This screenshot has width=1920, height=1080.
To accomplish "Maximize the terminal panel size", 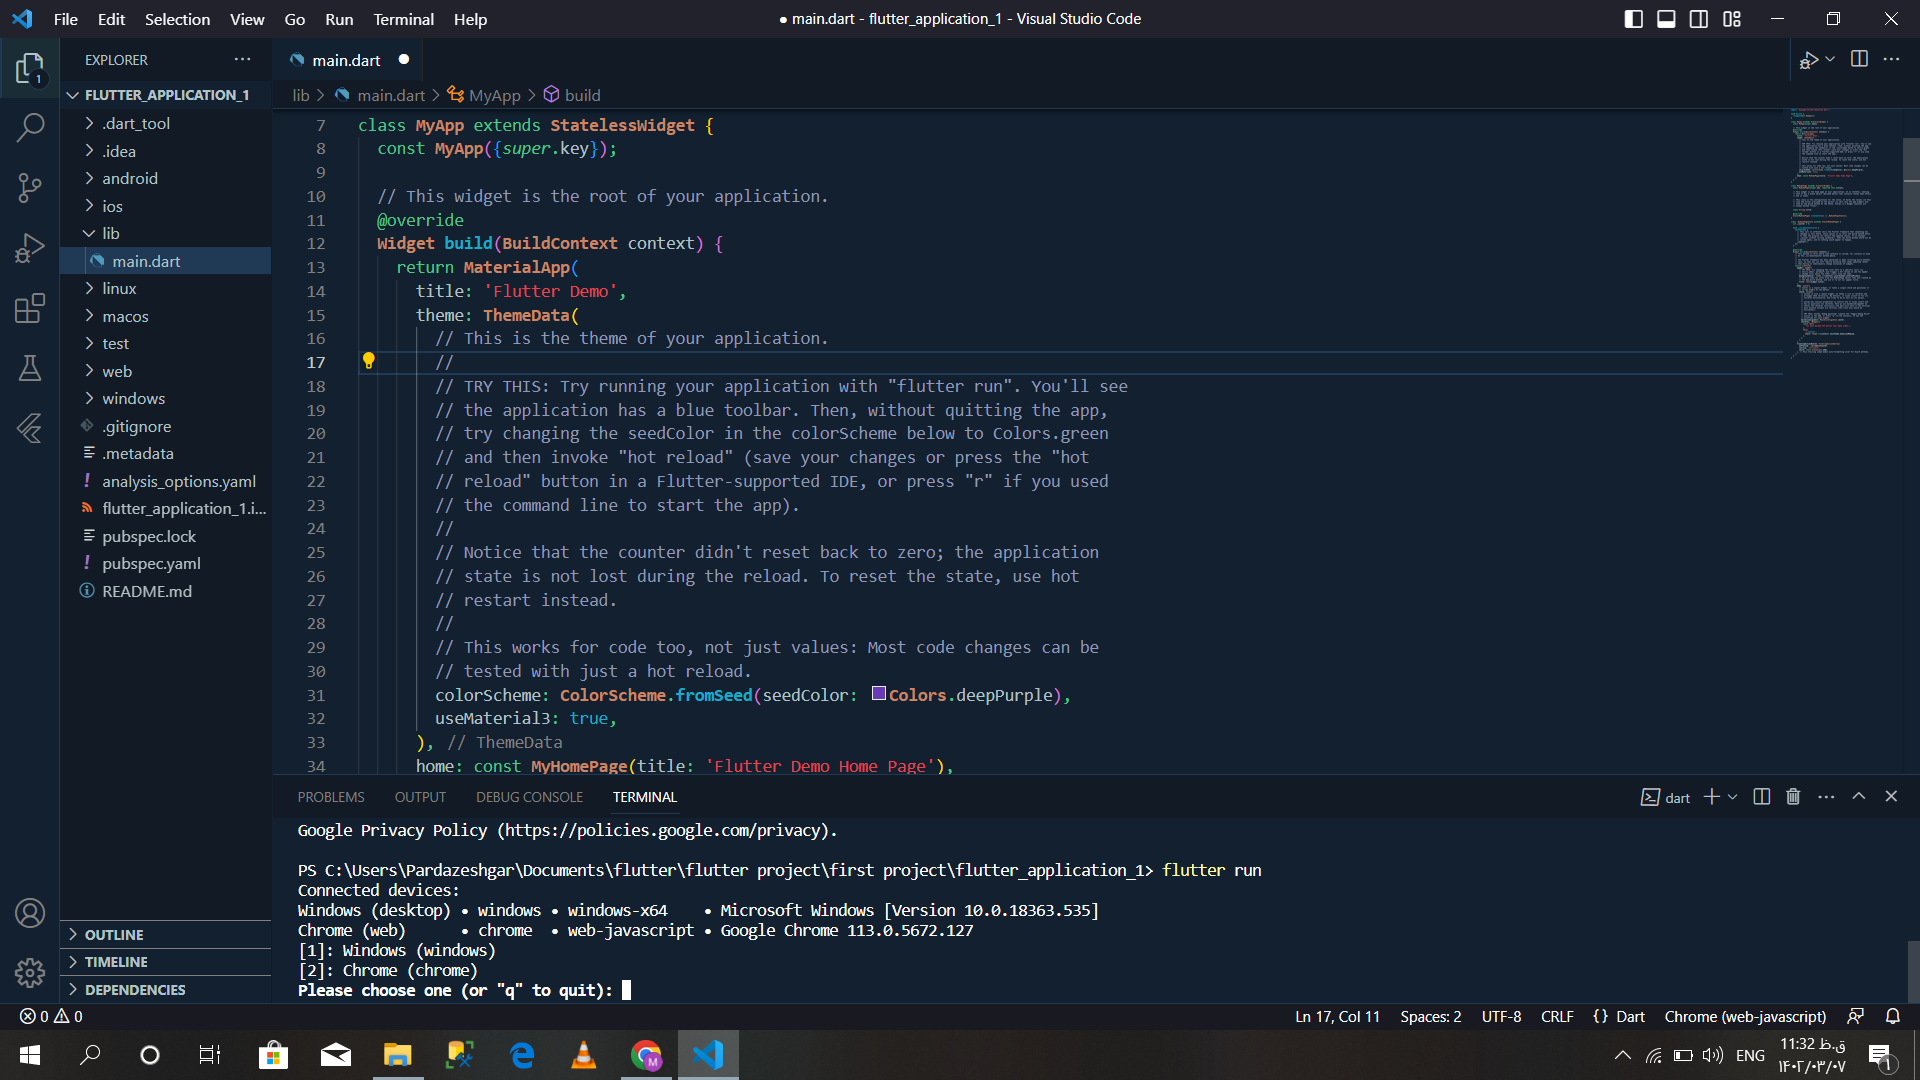I will (1859, 797).
